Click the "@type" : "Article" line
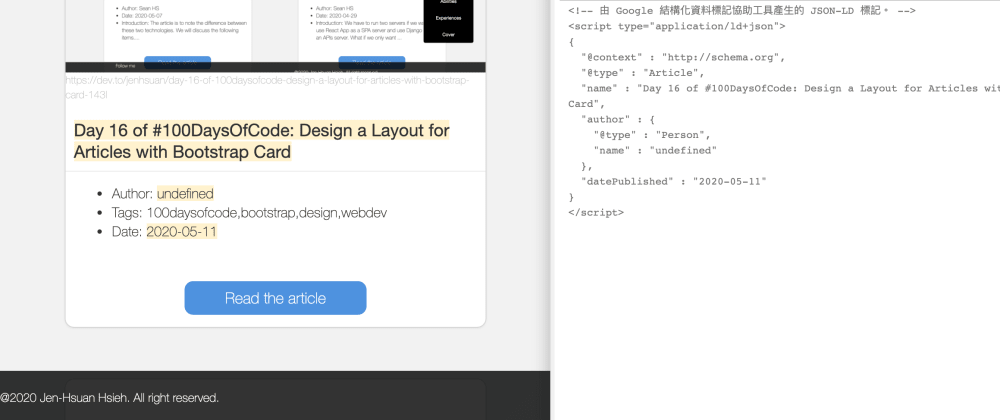This screenshot has width=1000, height=420. point(642,73)
